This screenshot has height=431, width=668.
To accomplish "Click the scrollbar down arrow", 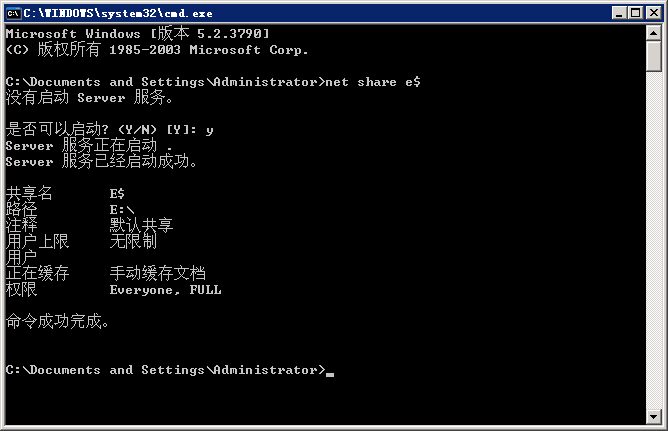I will (654, 416).
